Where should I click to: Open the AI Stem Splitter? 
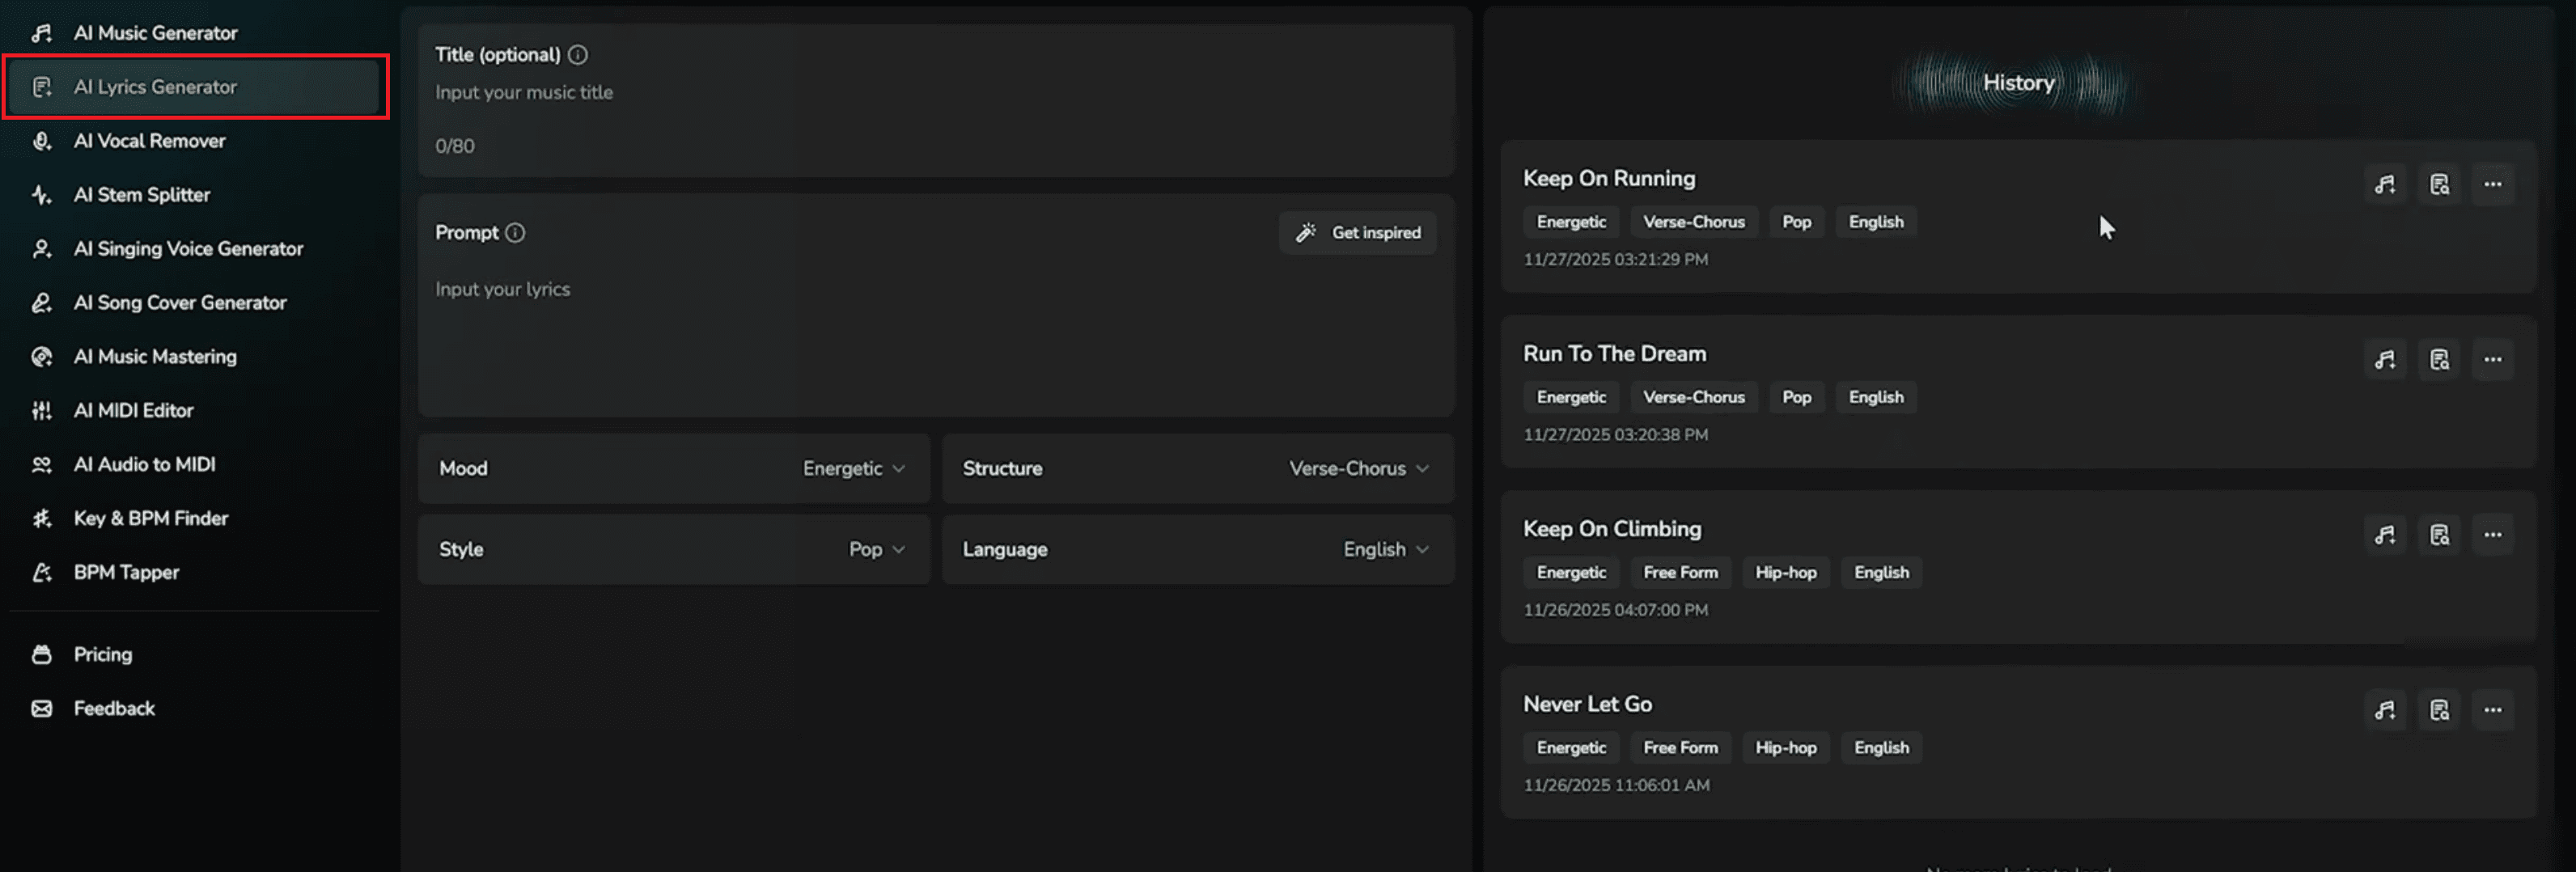(141, 194)
